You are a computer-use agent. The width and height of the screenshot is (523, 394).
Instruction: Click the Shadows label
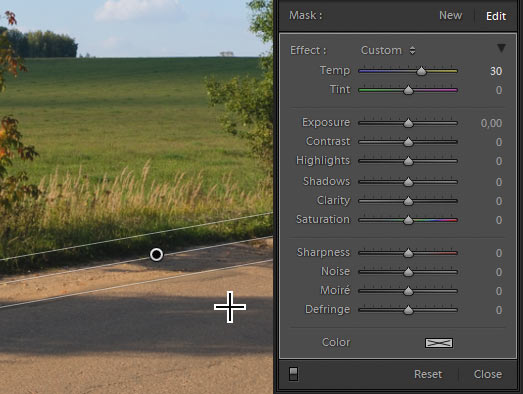point(326,181)
